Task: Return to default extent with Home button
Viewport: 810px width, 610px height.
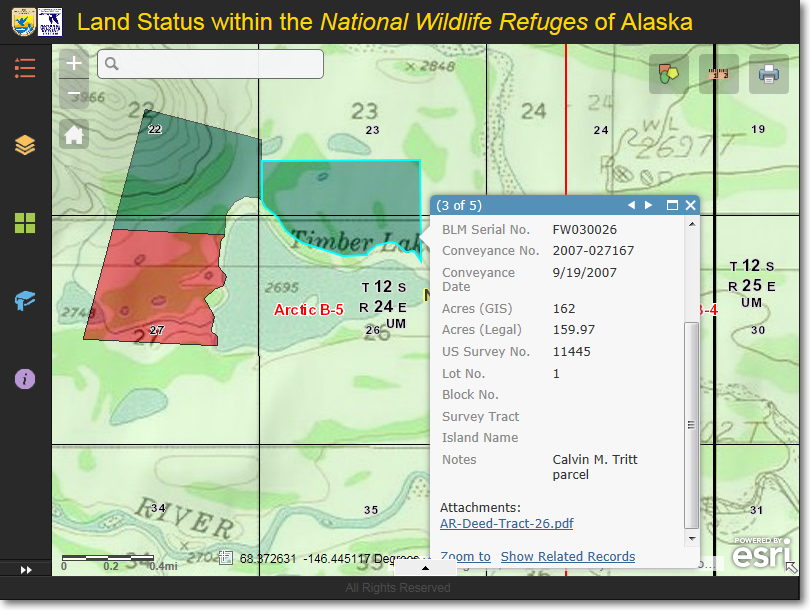Action: [x=74, y=134]
